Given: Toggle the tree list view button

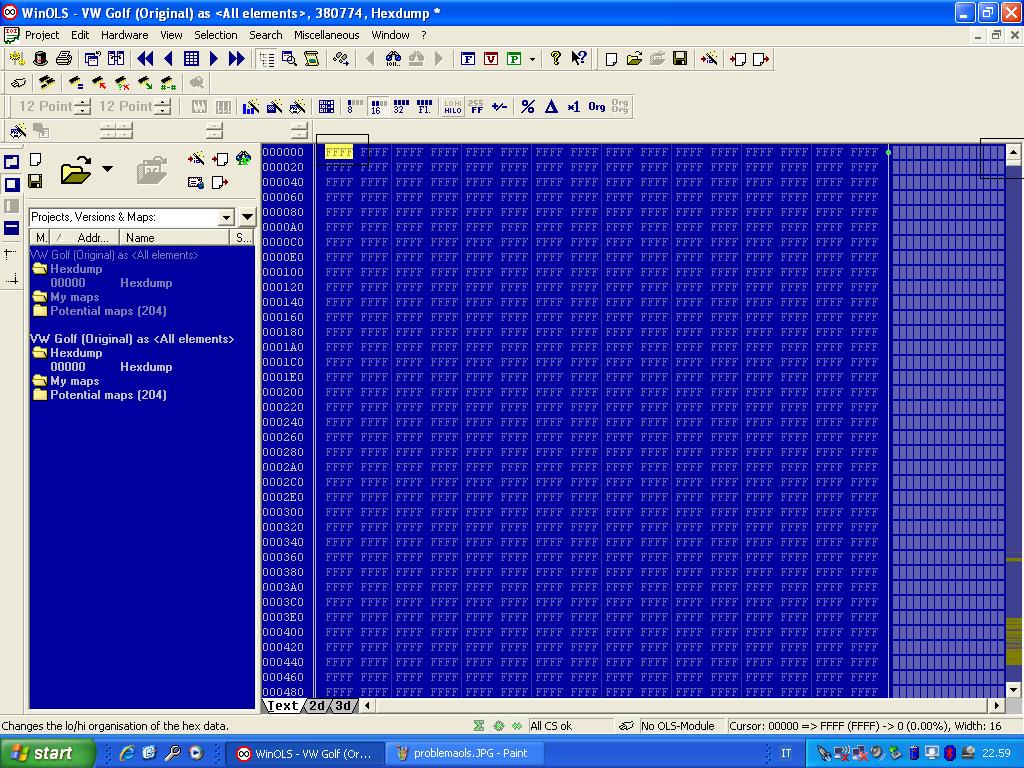Looking at the screenshot, I should click(266, 59).
